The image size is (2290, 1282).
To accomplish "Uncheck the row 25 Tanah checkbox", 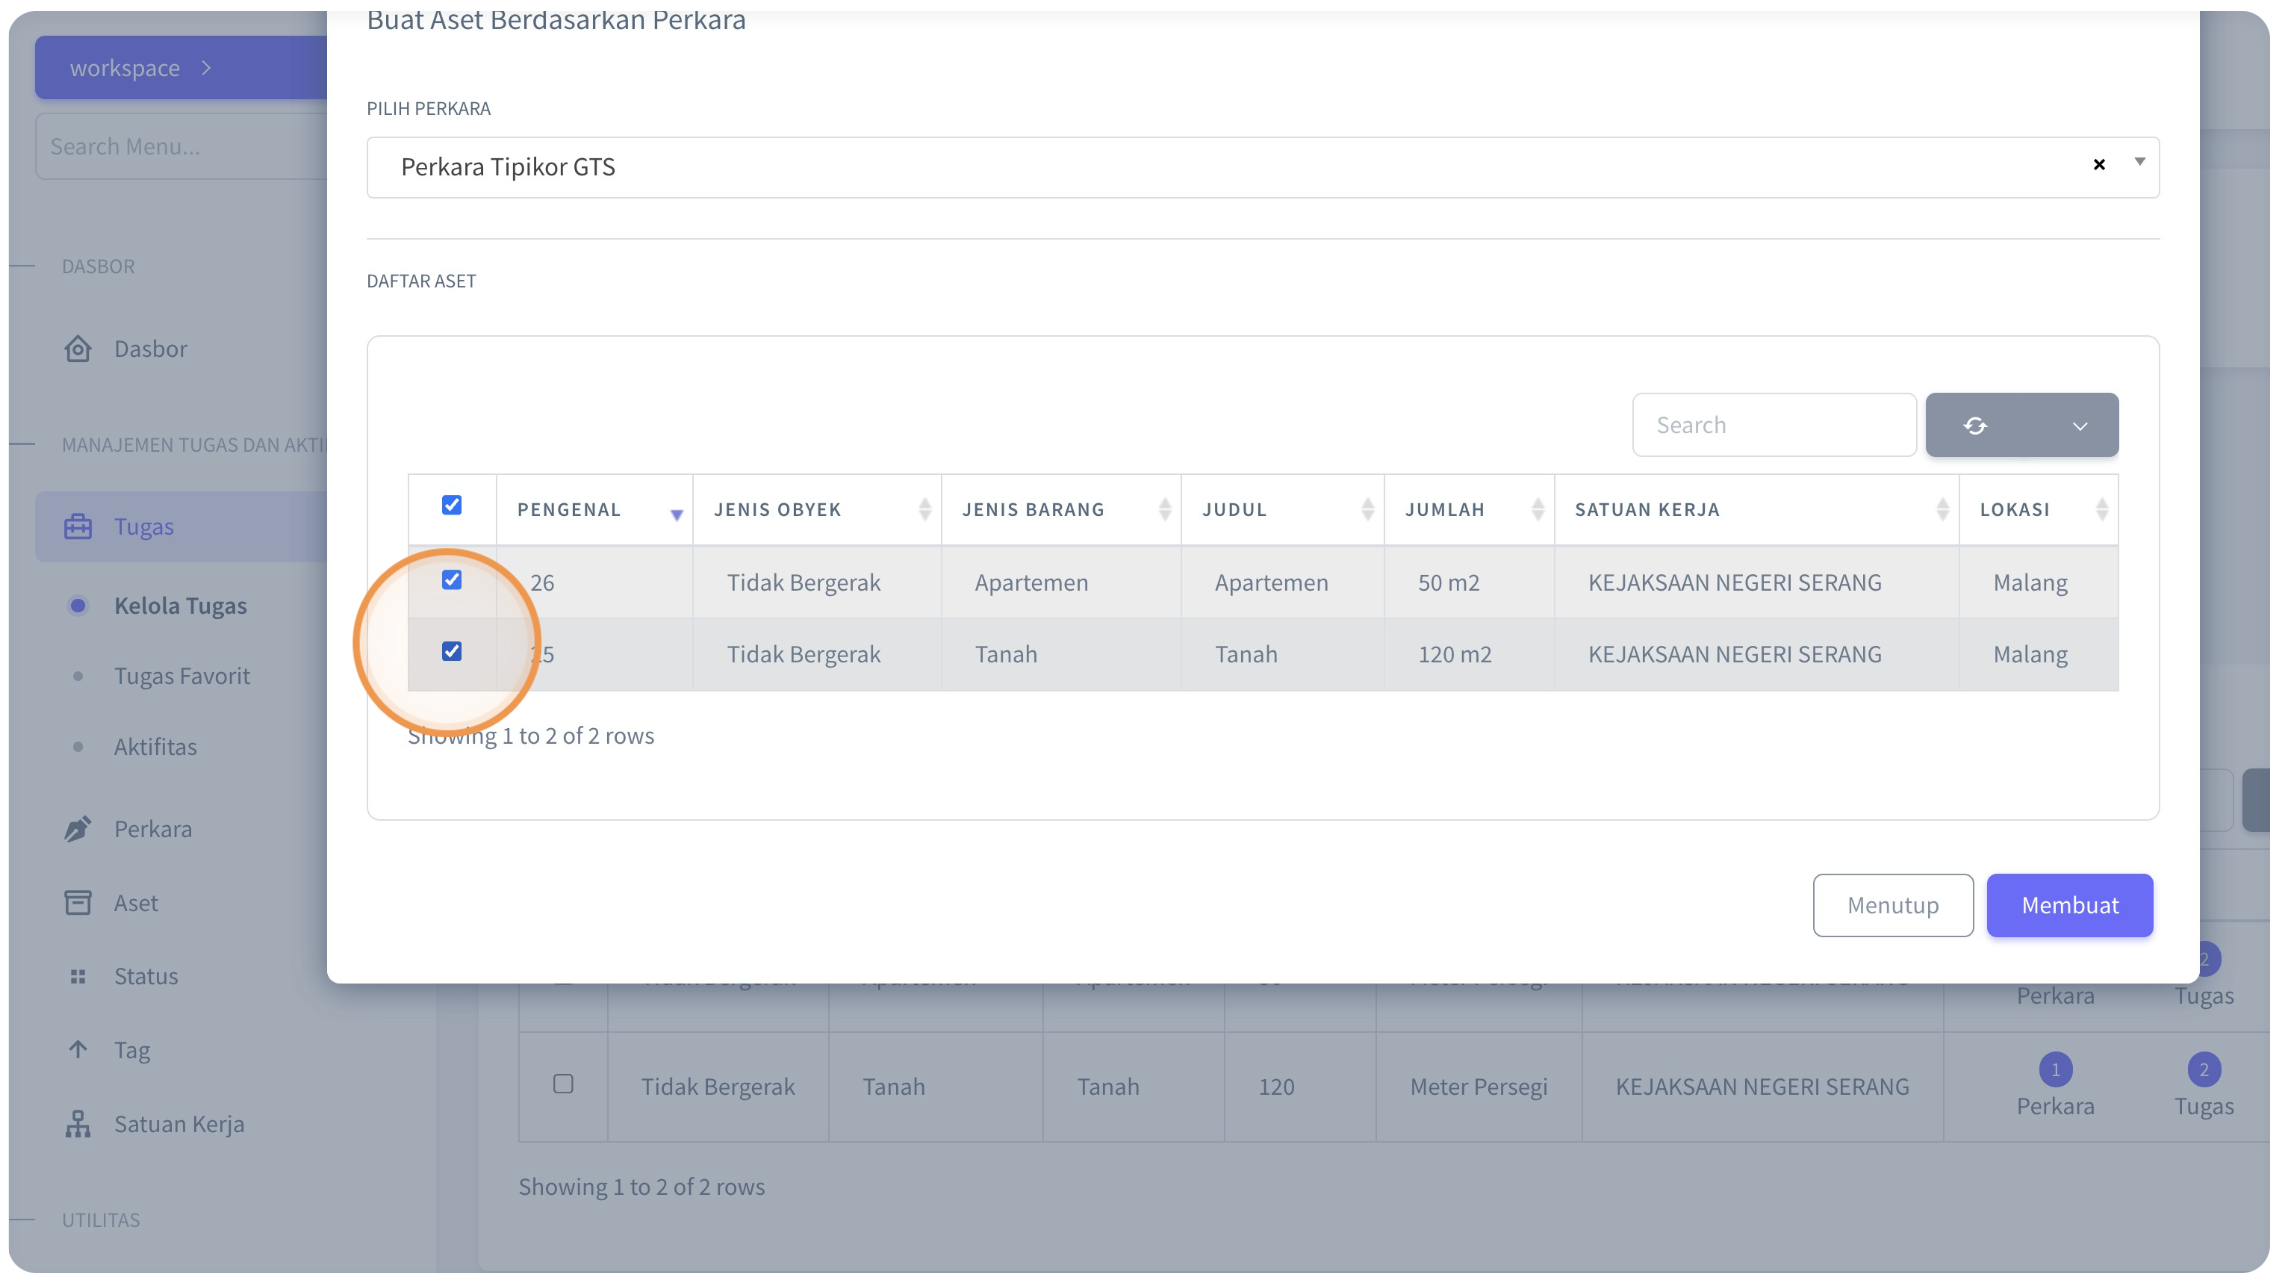I will click(452, 651).
